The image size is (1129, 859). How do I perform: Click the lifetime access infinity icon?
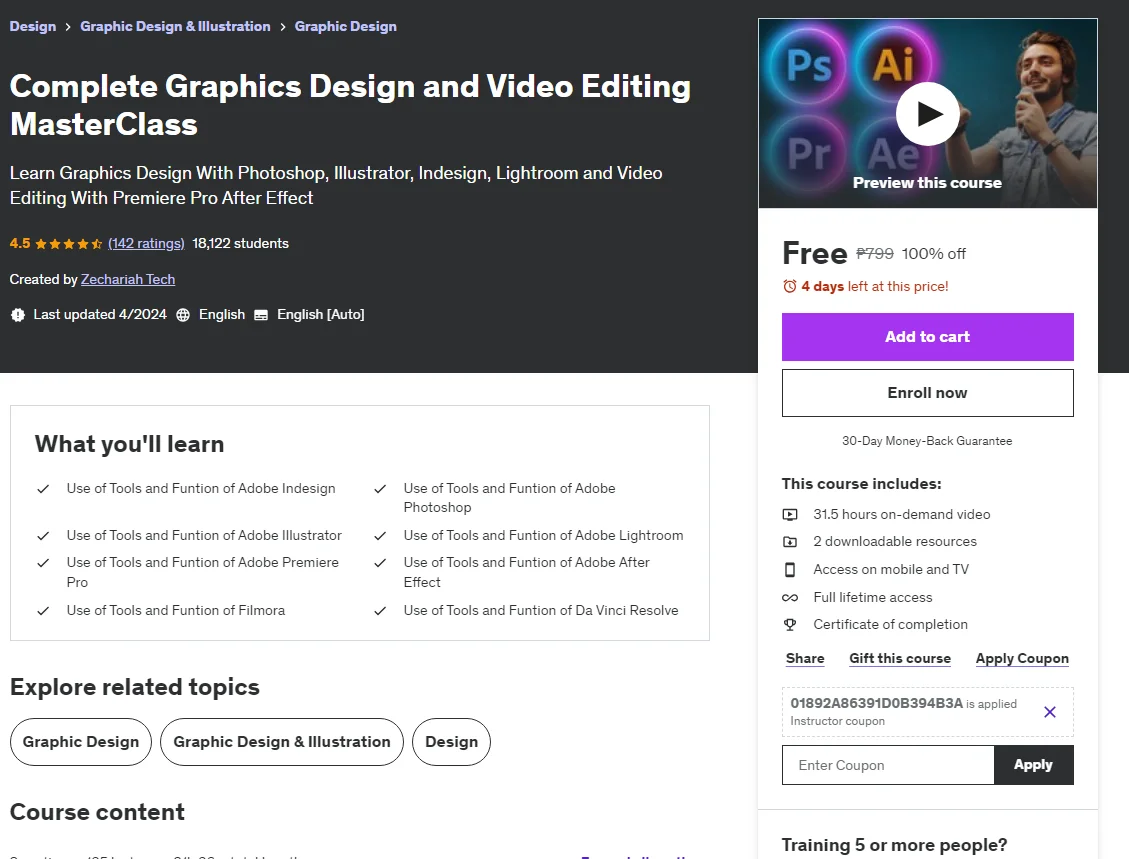pyautogui.click(x=790, y=598)
